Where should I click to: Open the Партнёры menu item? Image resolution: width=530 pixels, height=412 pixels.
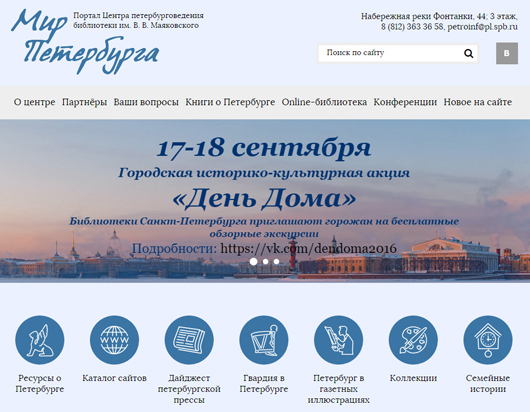coord(85,102)
